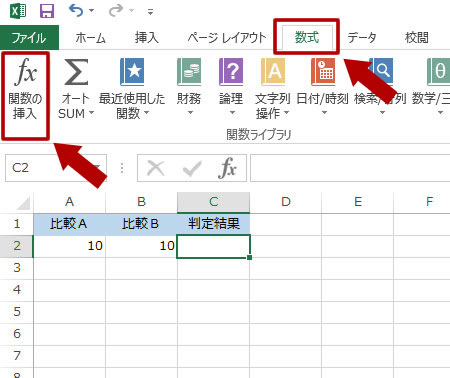Select column D header
Screen dimensions: 450x378
(x=286, y=202)
